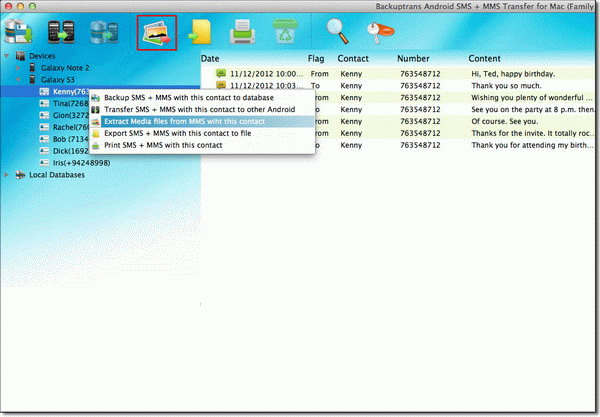Sort by the Date column header

210,59
